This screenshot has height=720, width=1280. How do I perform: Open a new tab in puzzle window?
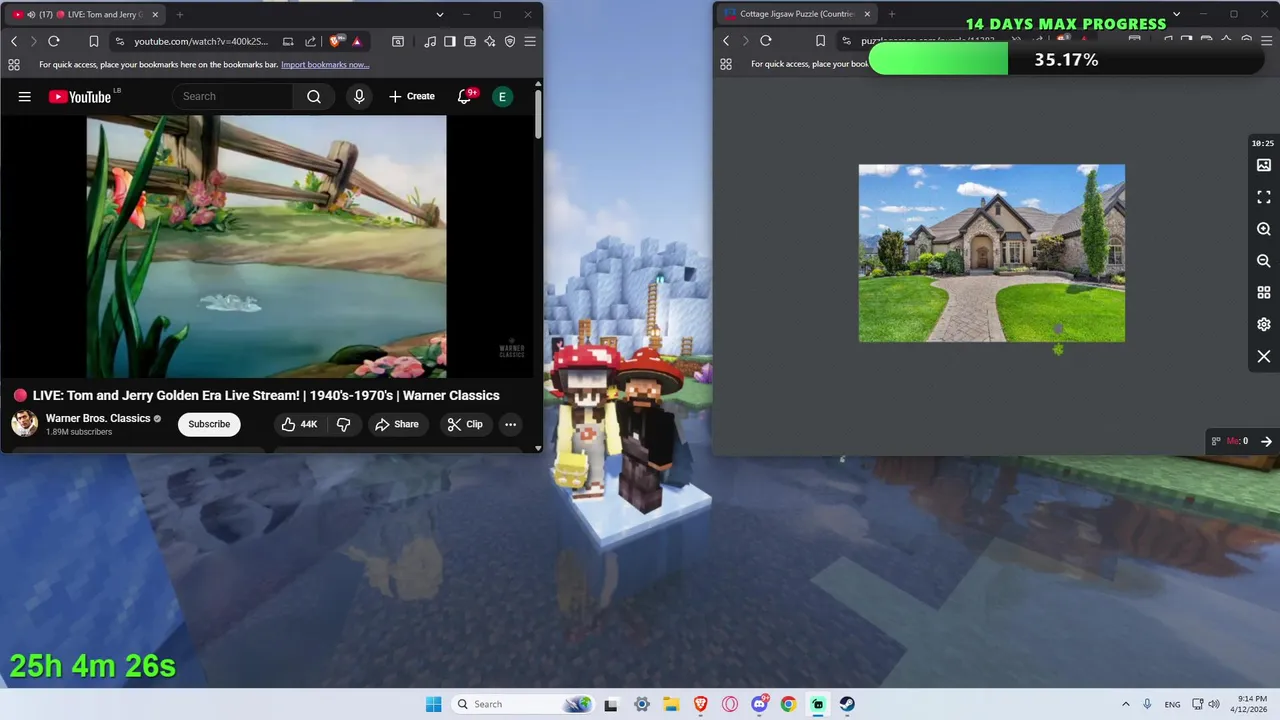(892, 14)
